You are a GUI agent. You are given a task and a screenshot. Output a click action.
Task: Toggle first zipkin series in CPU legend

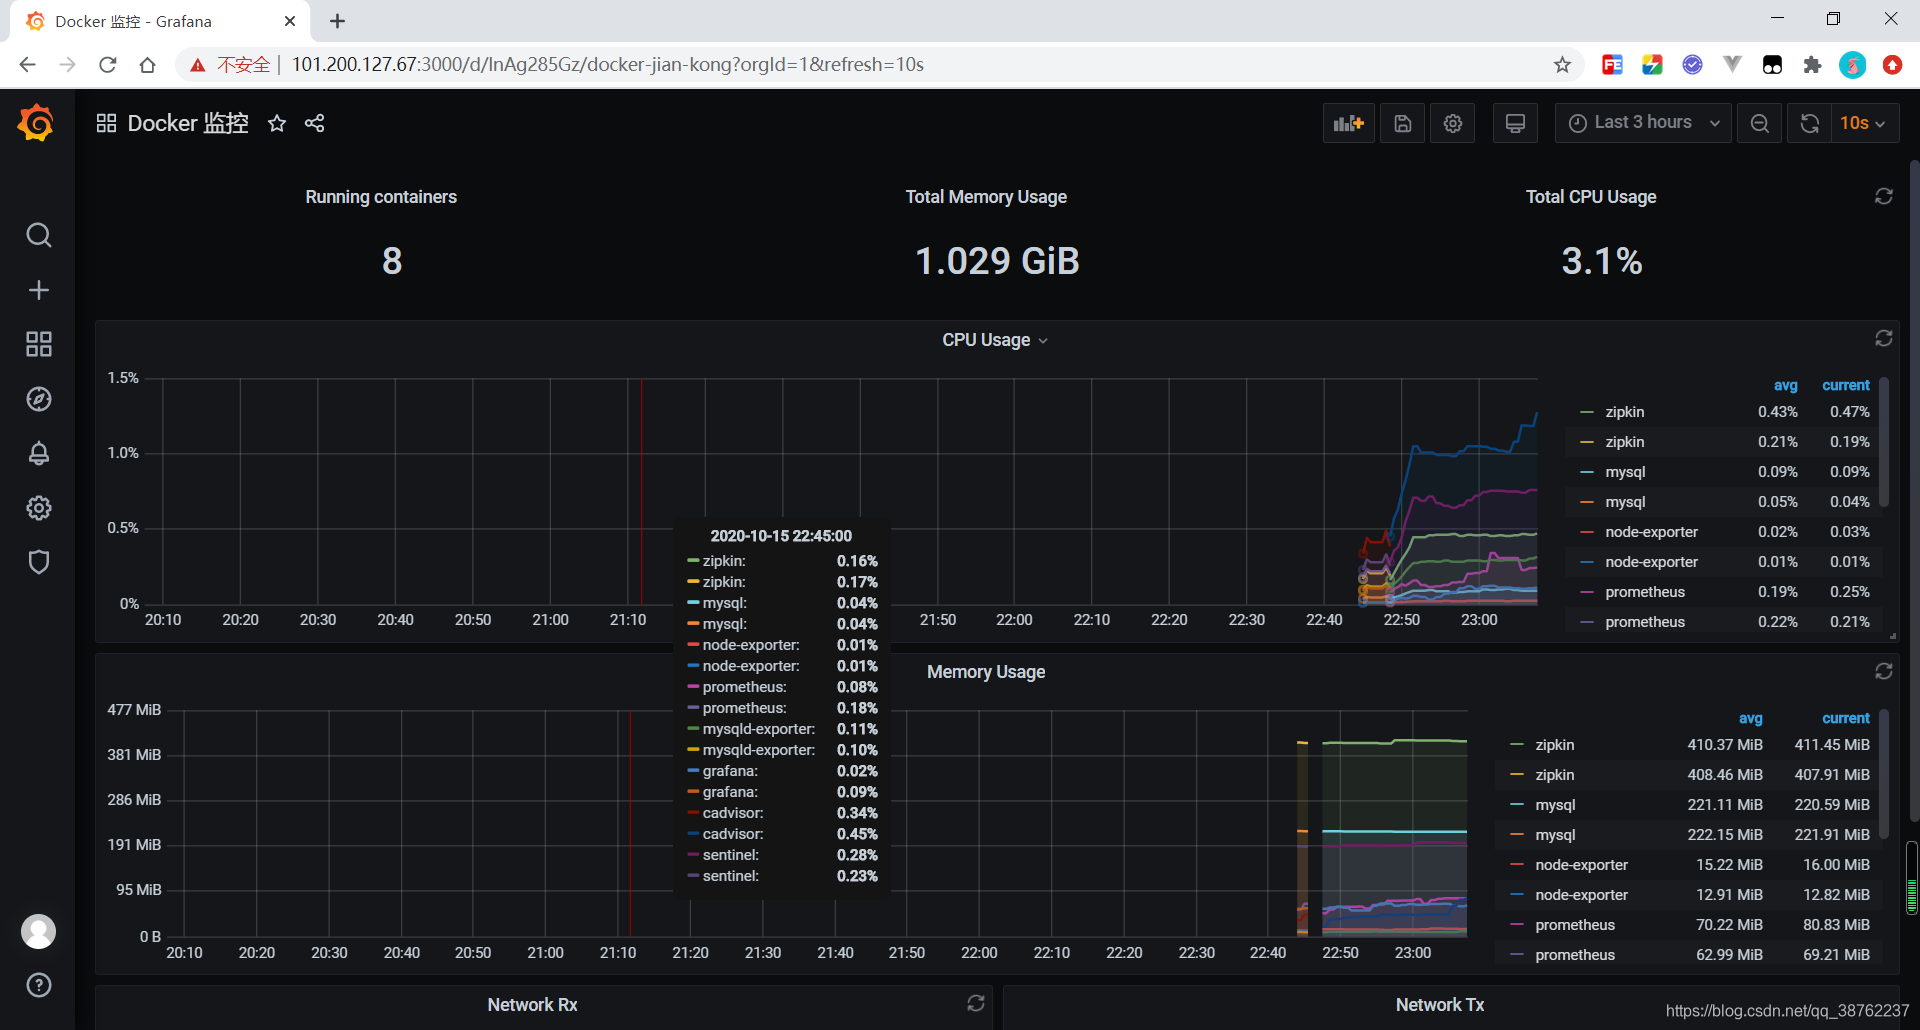click(1625, 412)
